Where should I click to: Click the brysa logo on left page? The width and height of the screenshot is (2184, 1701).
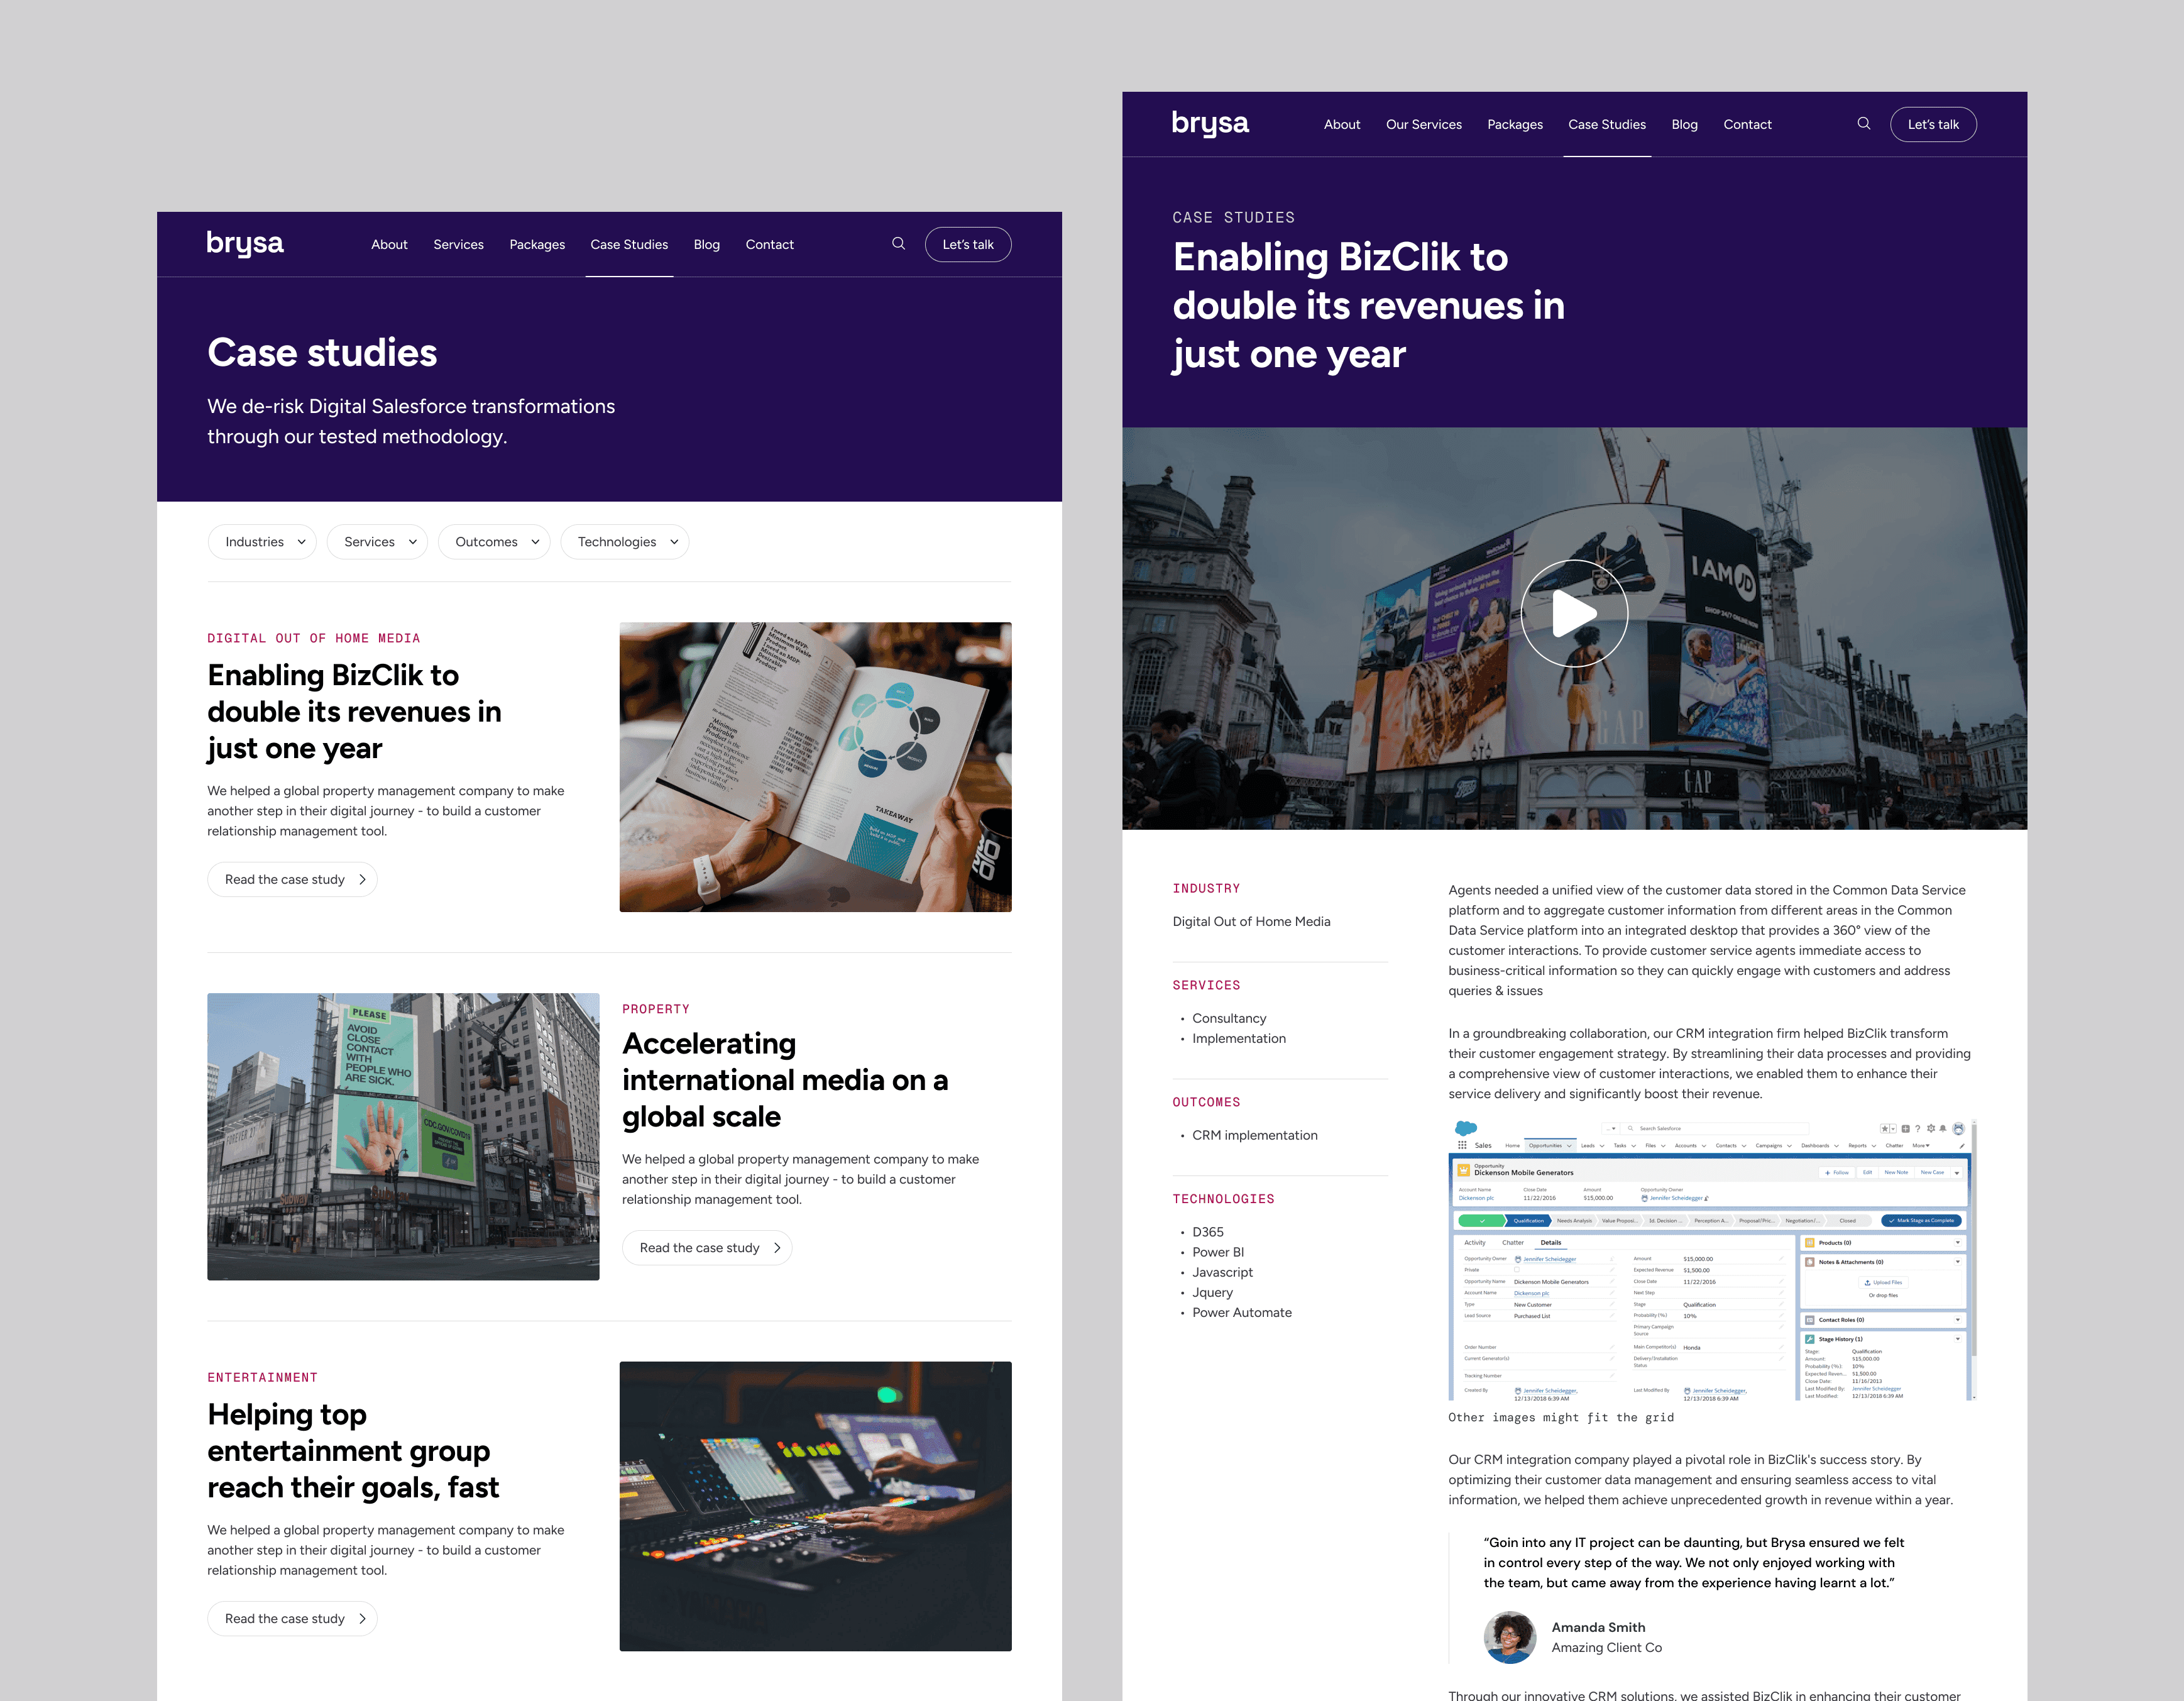pyautogui.click(x=245, y=244)
